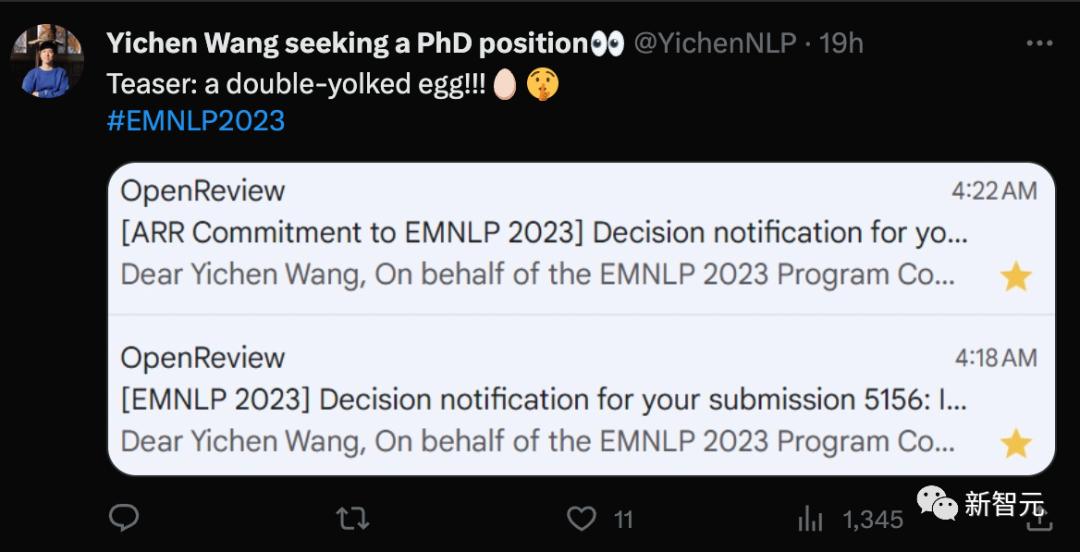The height and width of the screenshot is (552, 1080).
Task: Open the view analytics bar chart icon
Action: [810, 519]
